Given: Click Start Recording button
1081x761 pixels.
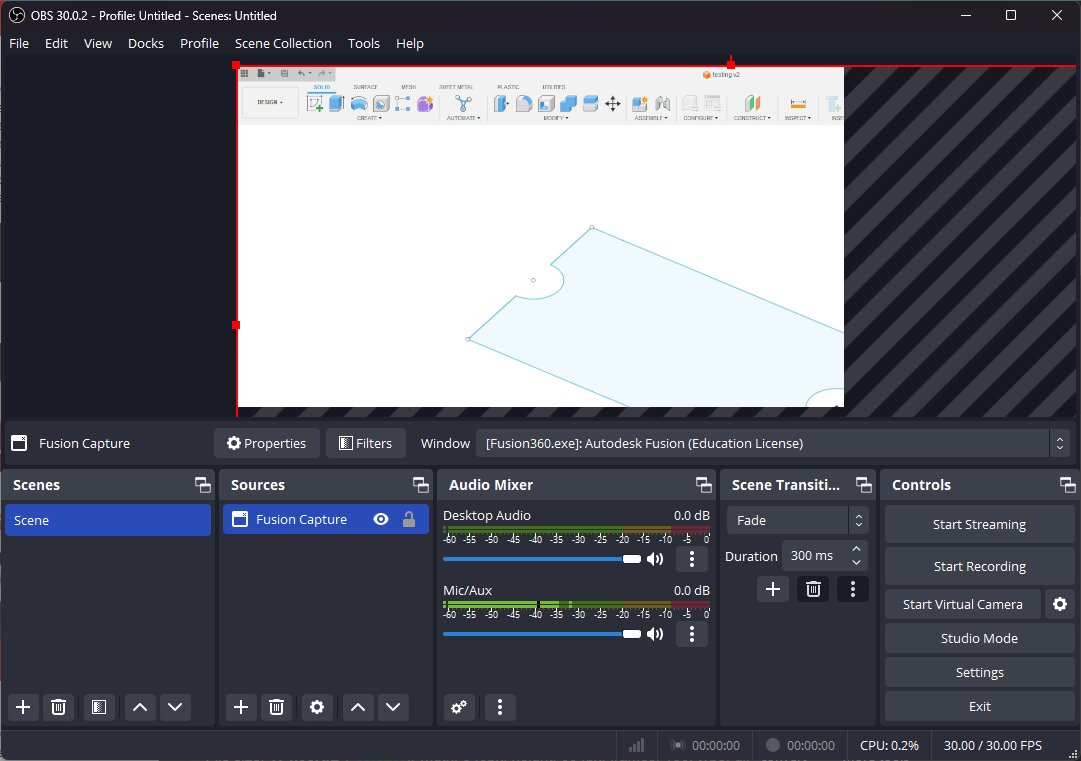Looking at the screenshot, I should [x=979, y=567].
